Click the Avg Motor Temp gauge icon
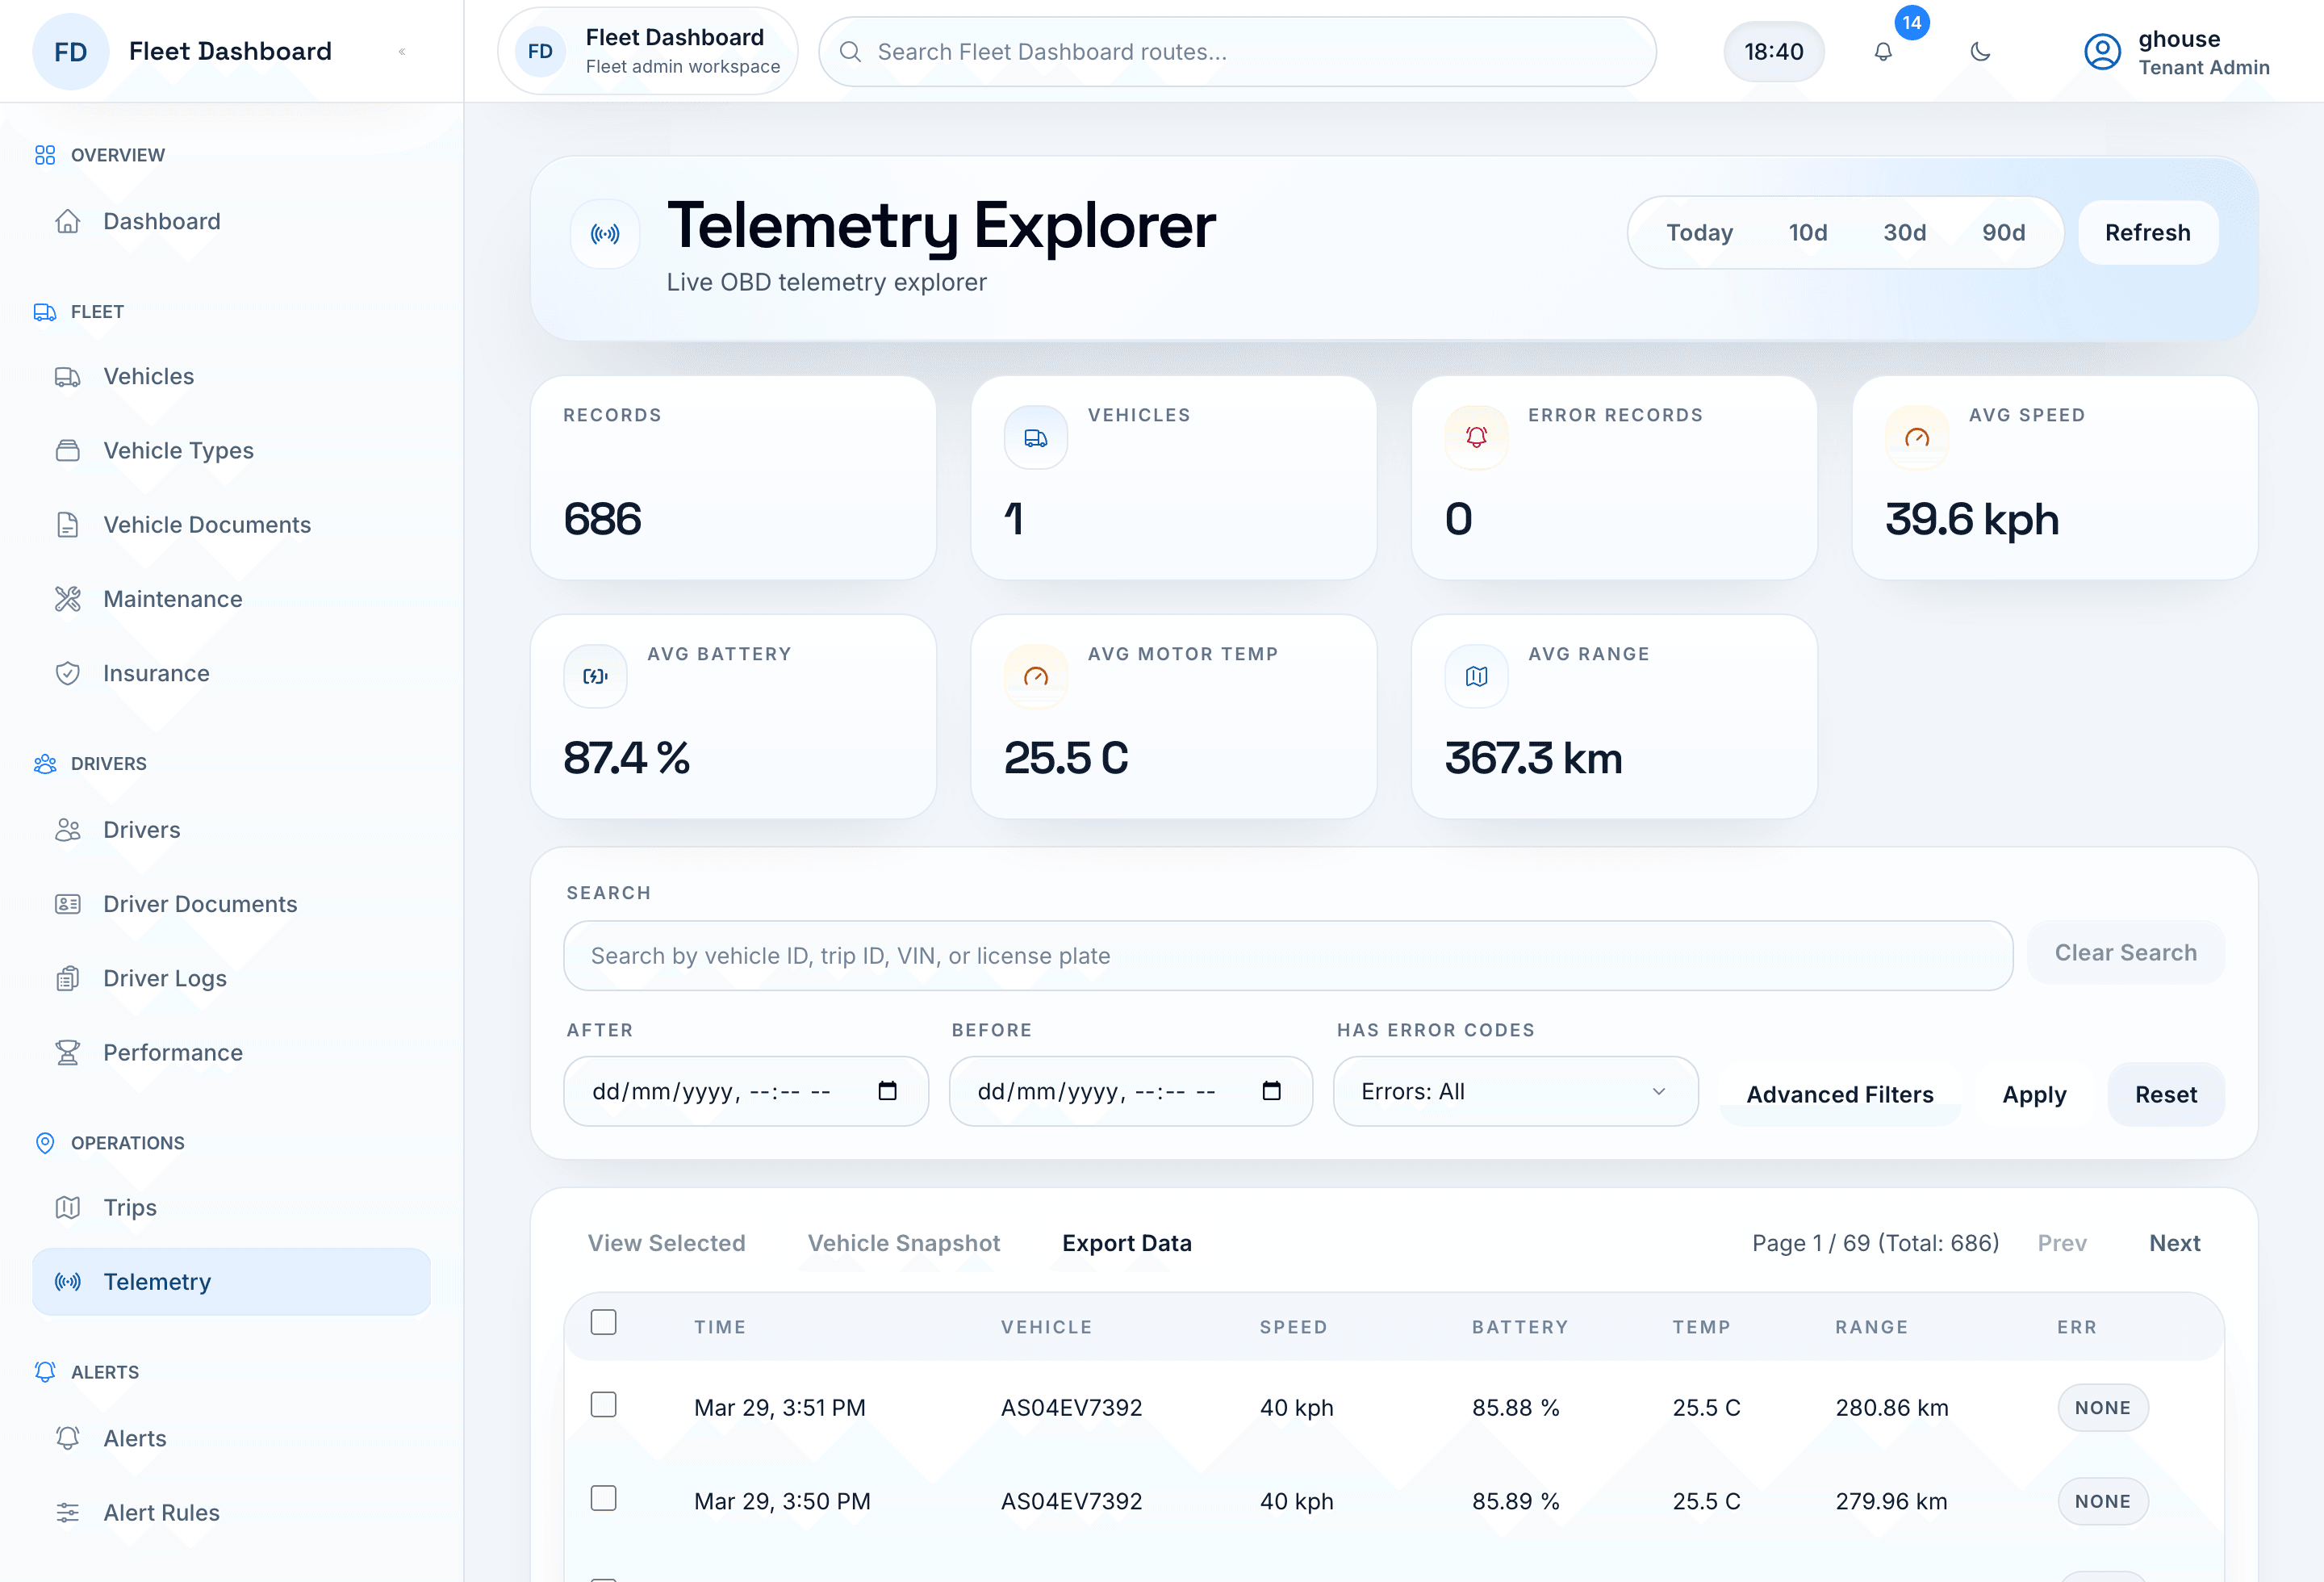The width and height of the screenshot is (2324, 1582). pyautogui.click(x=1035, y=676)
